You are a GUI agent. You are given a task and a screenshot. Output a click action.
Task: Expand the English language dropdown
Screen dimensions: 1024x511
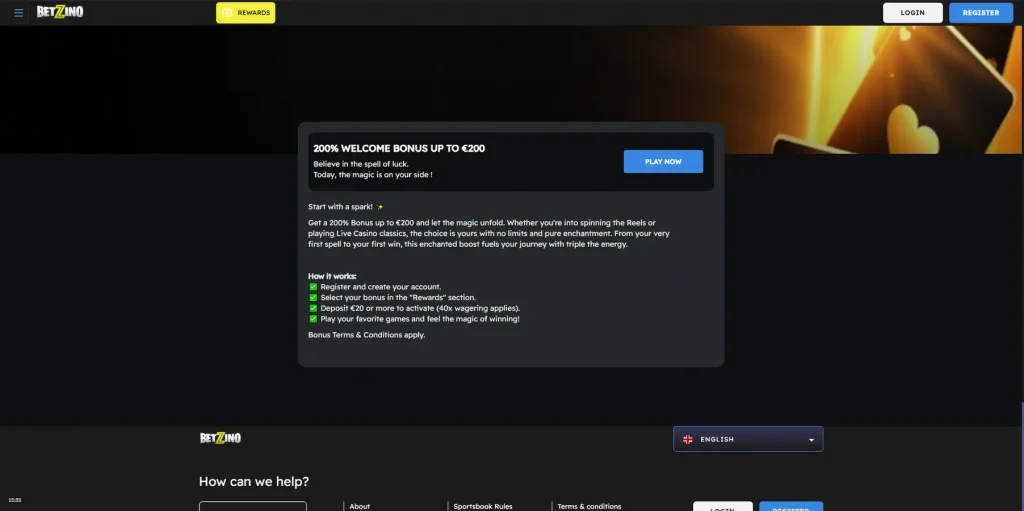(x=748, y=439)
